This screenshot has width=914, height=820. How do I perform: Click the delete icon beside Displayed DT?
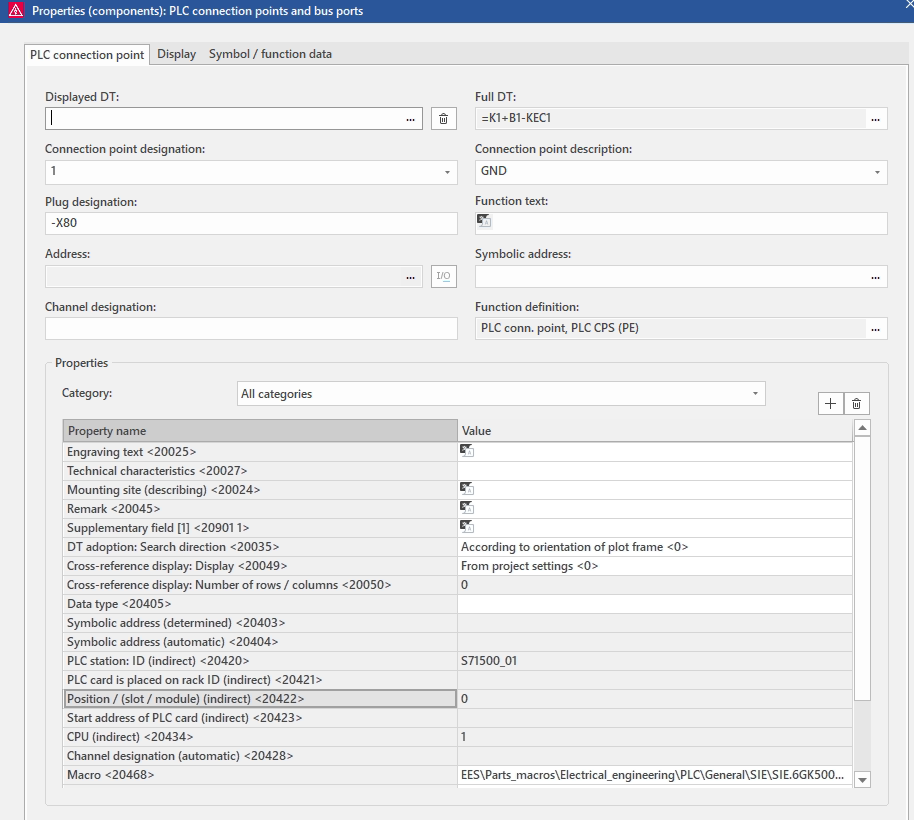444,119
